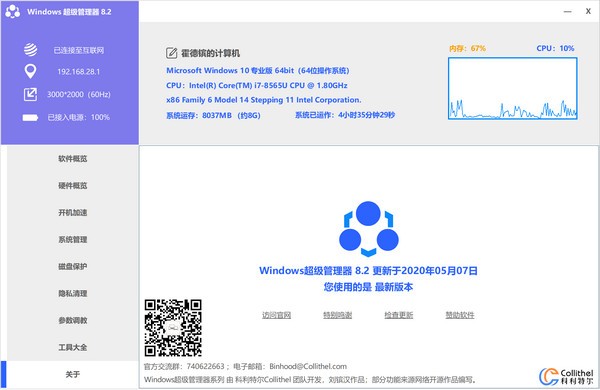Click the large blue three-circle logo
600x390 pixels.
[368, 228]
